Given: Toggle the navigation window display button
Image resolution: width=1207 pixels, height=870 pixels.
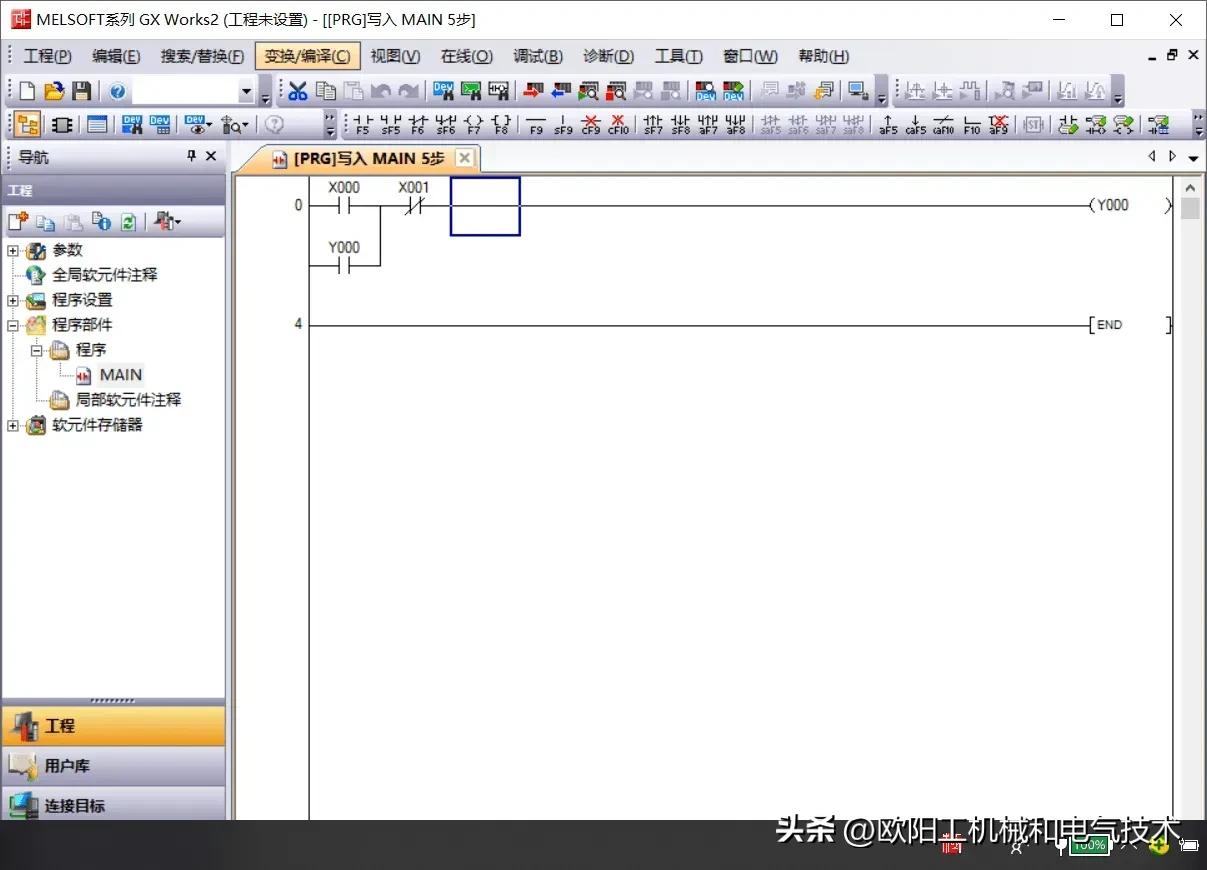Looking at the screenshot, I should [28, 125].
